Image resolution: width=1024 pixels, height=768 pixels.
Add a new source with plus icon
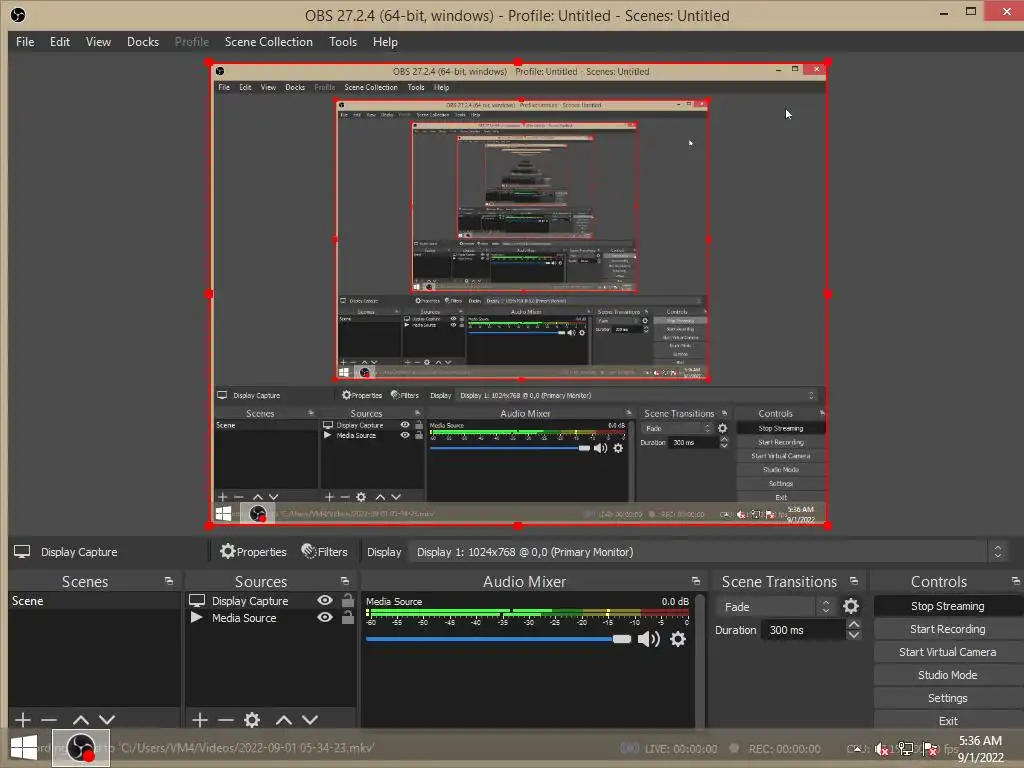[200, 720]
